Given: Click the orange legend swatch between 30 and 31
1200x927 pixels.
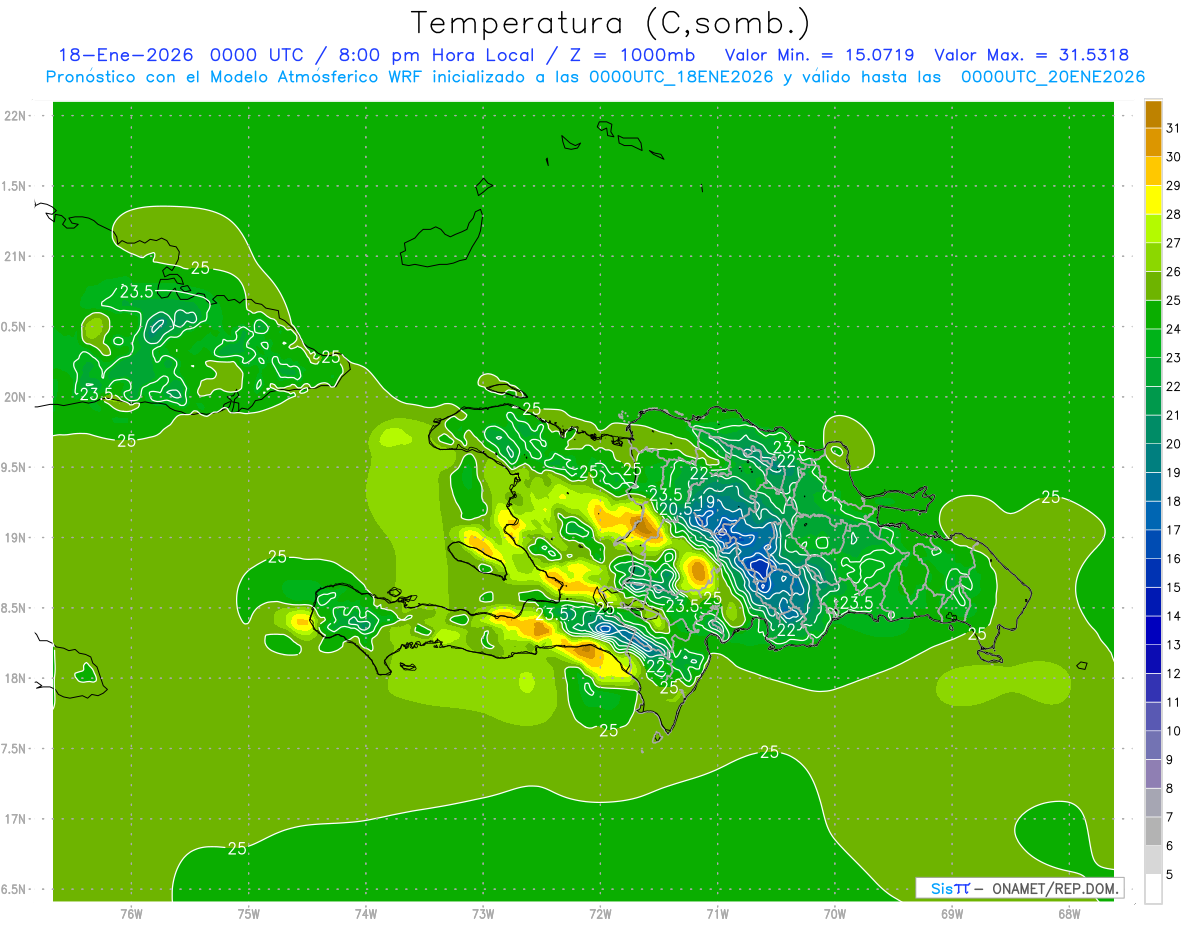Looking at the screenshot, I should click(1153, 143).
